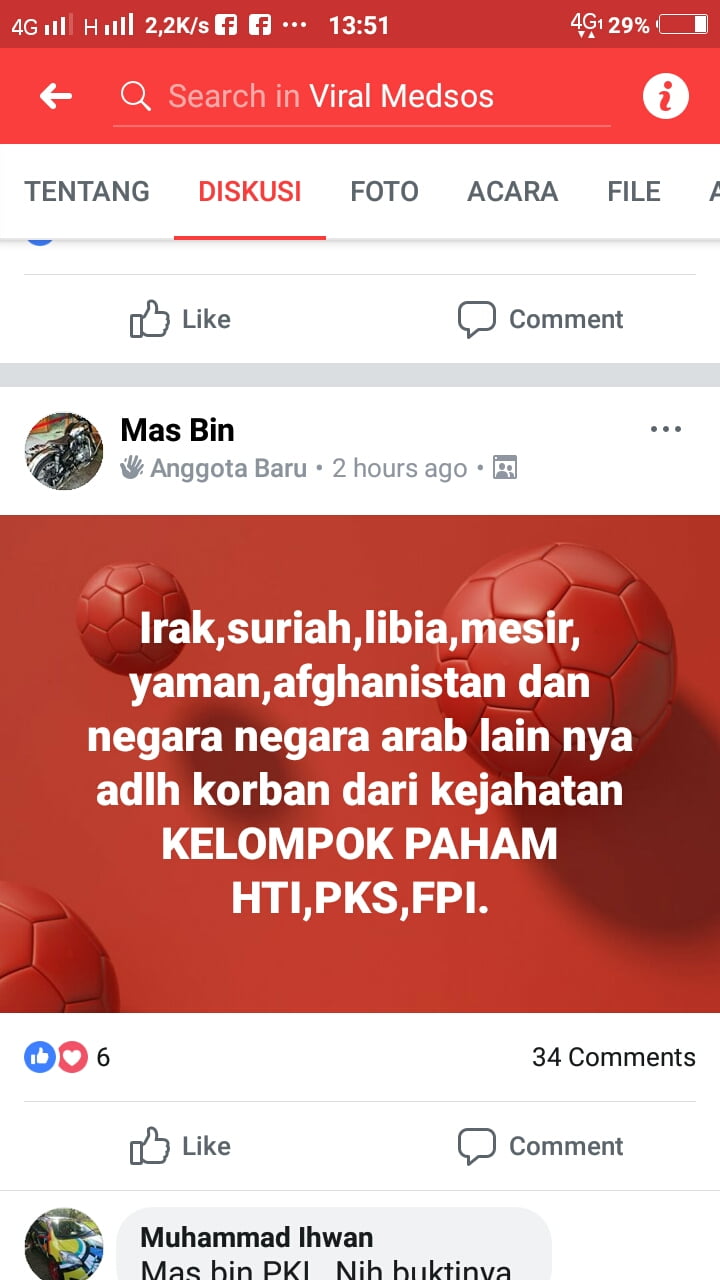This screenshot has width=720, height=1280.
Task: Click the heart reaction icon
Action: pyautogui.click(x=72, y=1057)
